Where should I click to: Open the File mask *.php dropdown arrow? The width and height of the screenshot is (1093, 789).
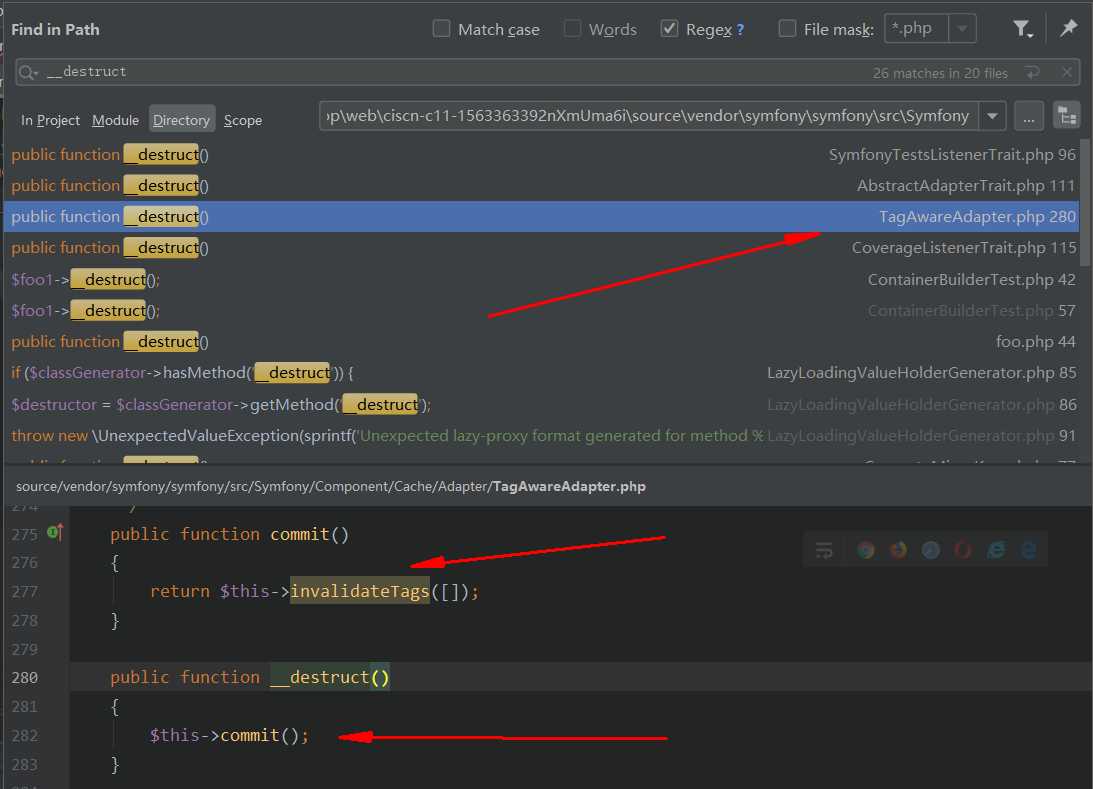[x=962, y=29]
